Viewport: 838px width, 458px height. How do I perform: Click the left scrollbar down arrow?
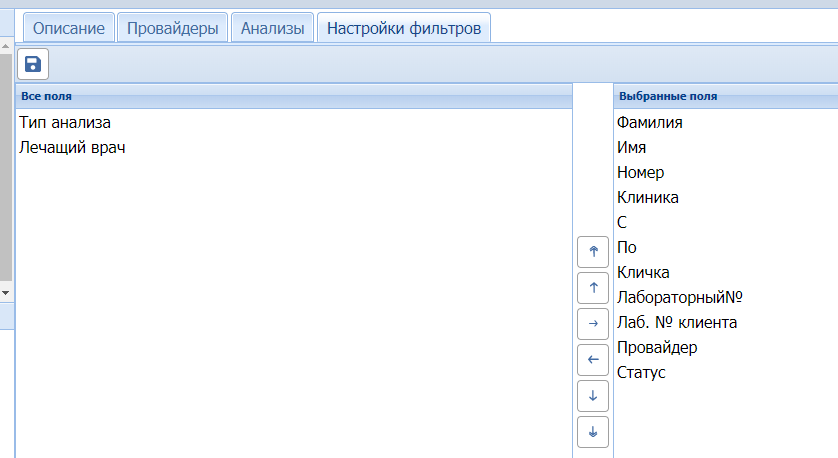tap(5, 292)
